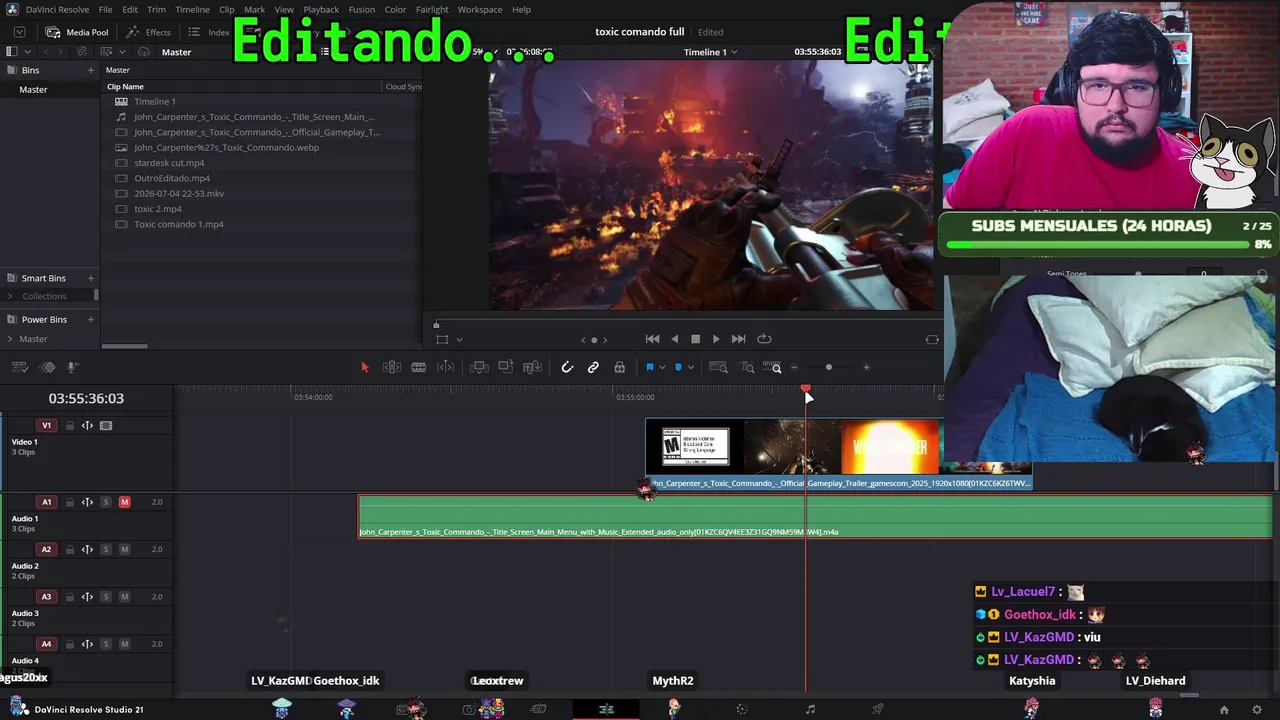Choose the Blade Edit Mode tool
Image resolution: width=1280 pixels, height=720 pixels.
point(419,368)
